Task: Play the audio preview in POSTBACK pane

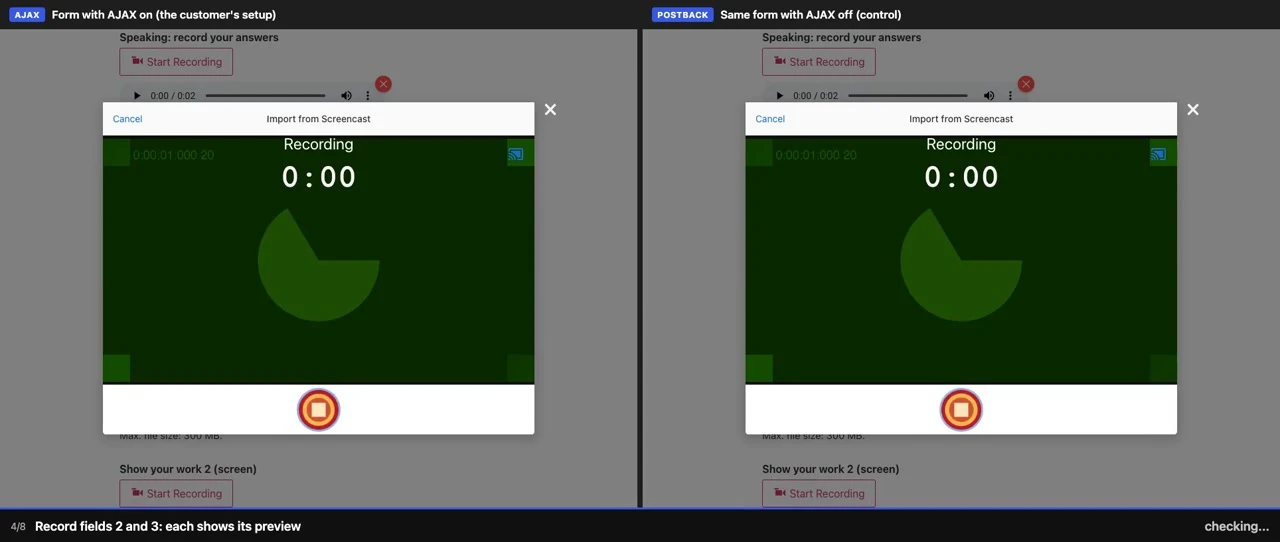Action: (x=780, y=96)
